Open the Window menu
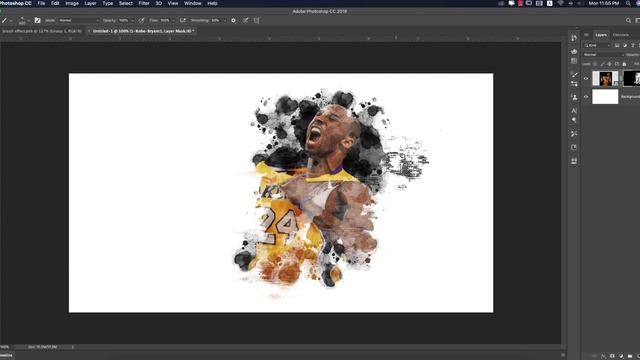This screenshot has height=360, width=640. coord(193,3)
